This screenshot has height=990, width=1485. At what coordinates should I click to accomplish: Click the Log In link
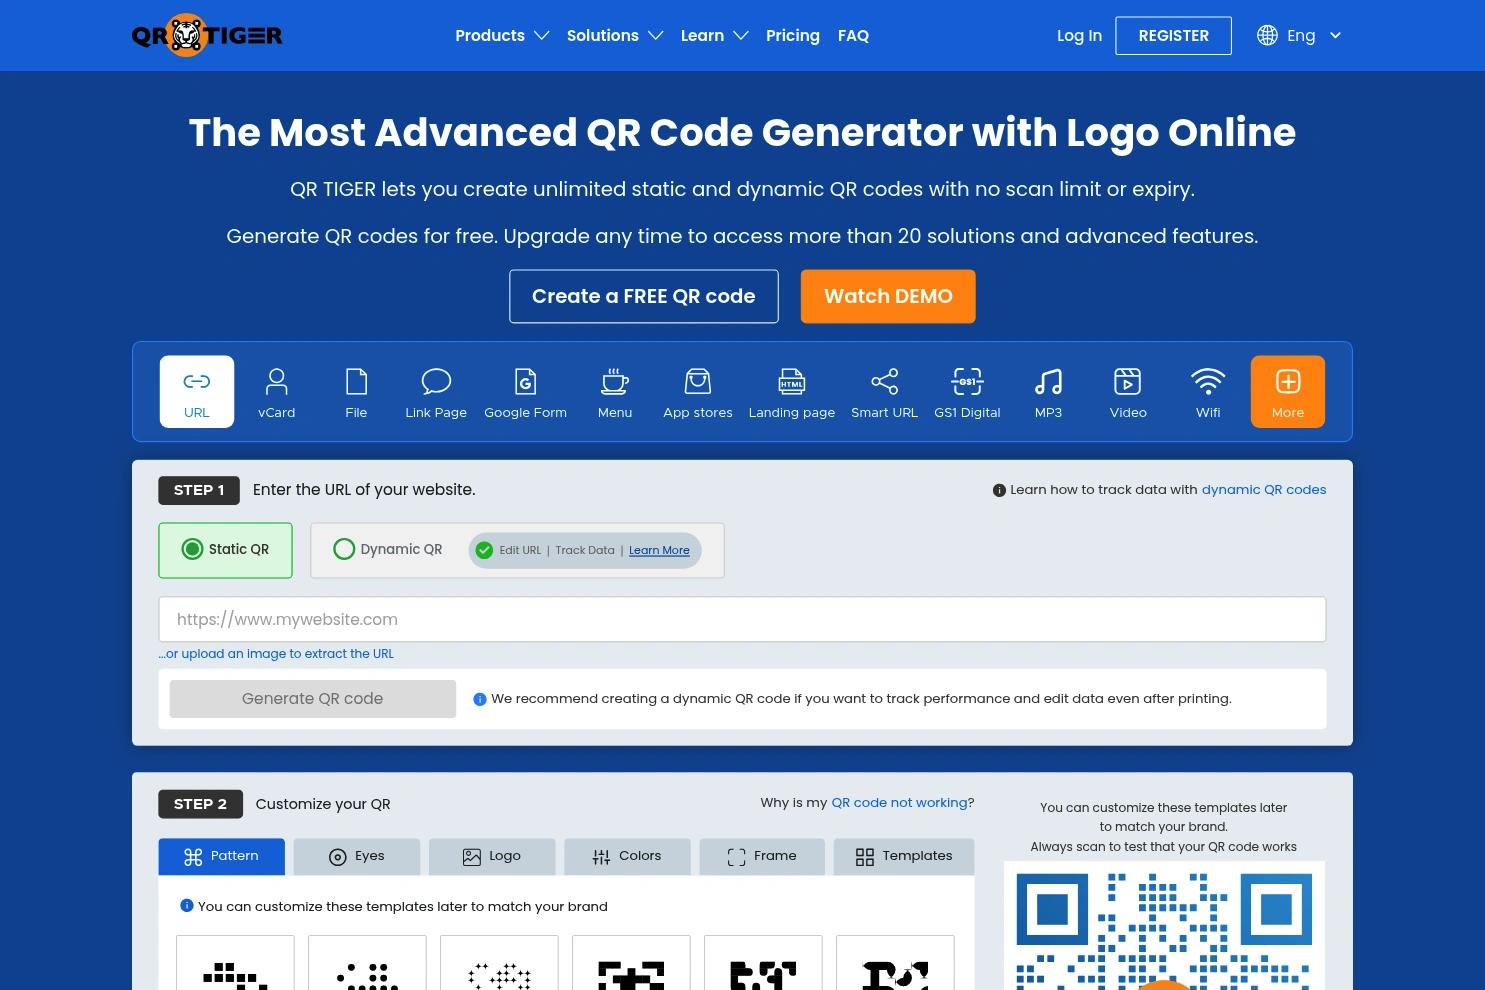coord(1079,35)
